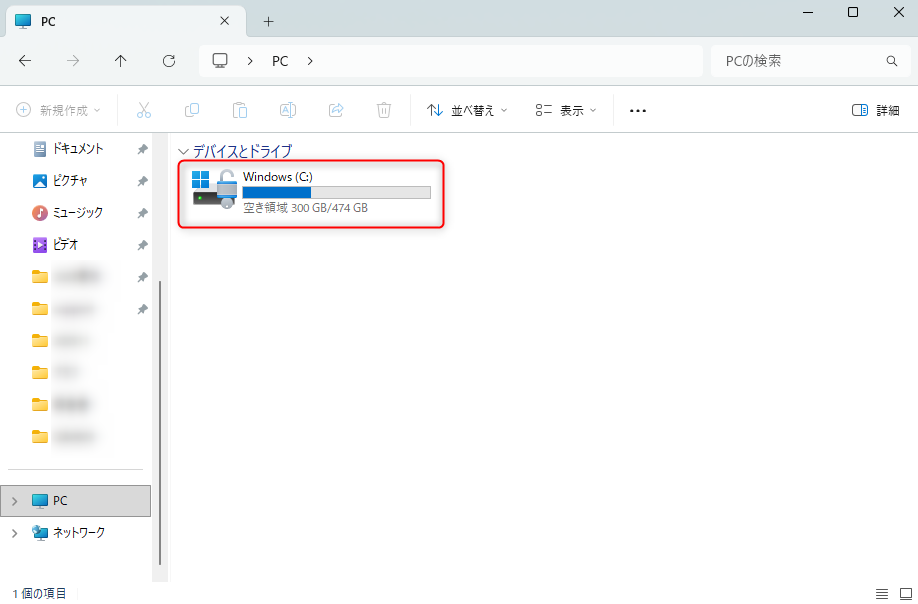Open the 表示 view options dropdown

tap(565, 110)
